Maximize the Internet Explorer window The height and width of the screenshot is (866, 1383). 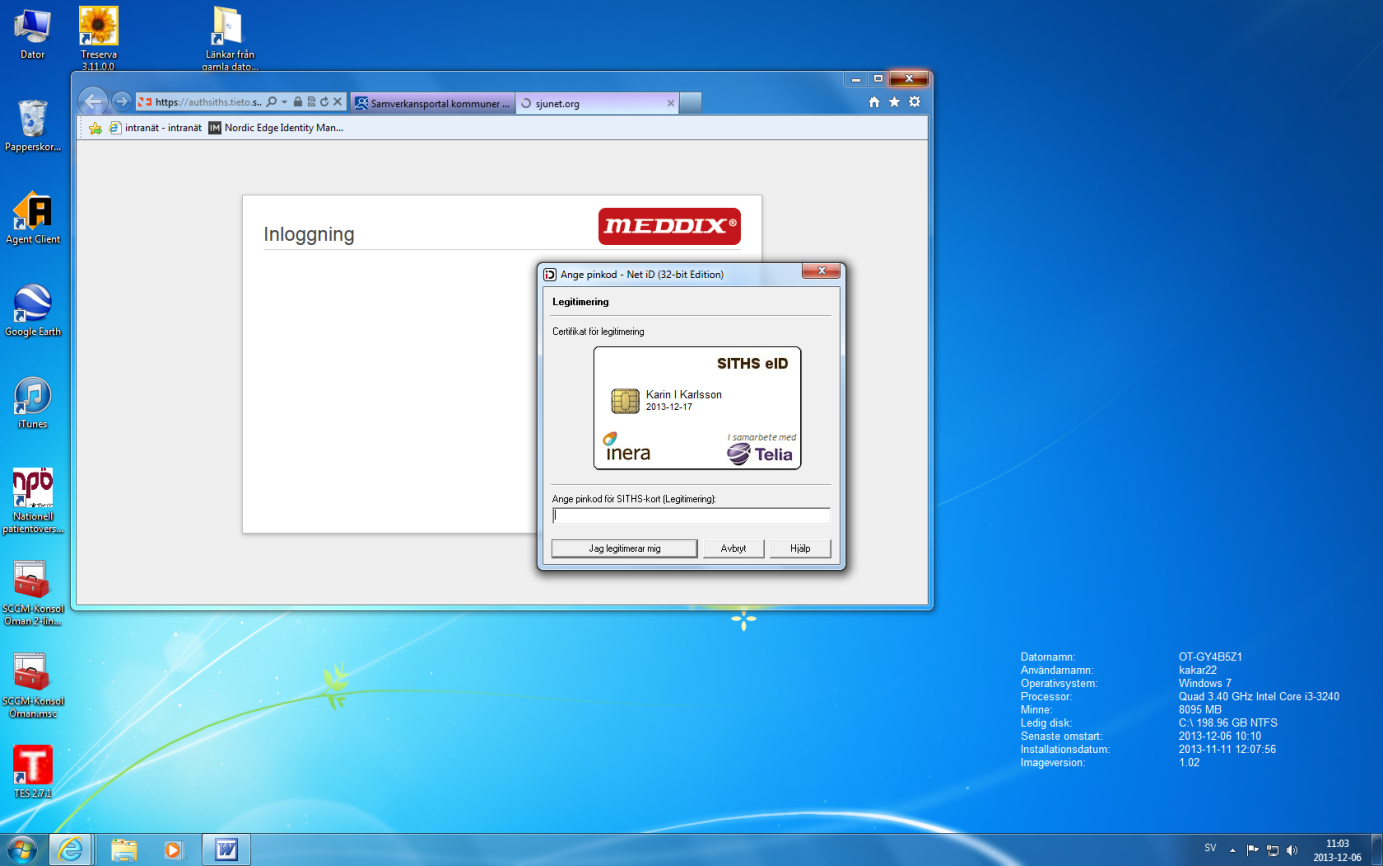[x=878, y=78]
